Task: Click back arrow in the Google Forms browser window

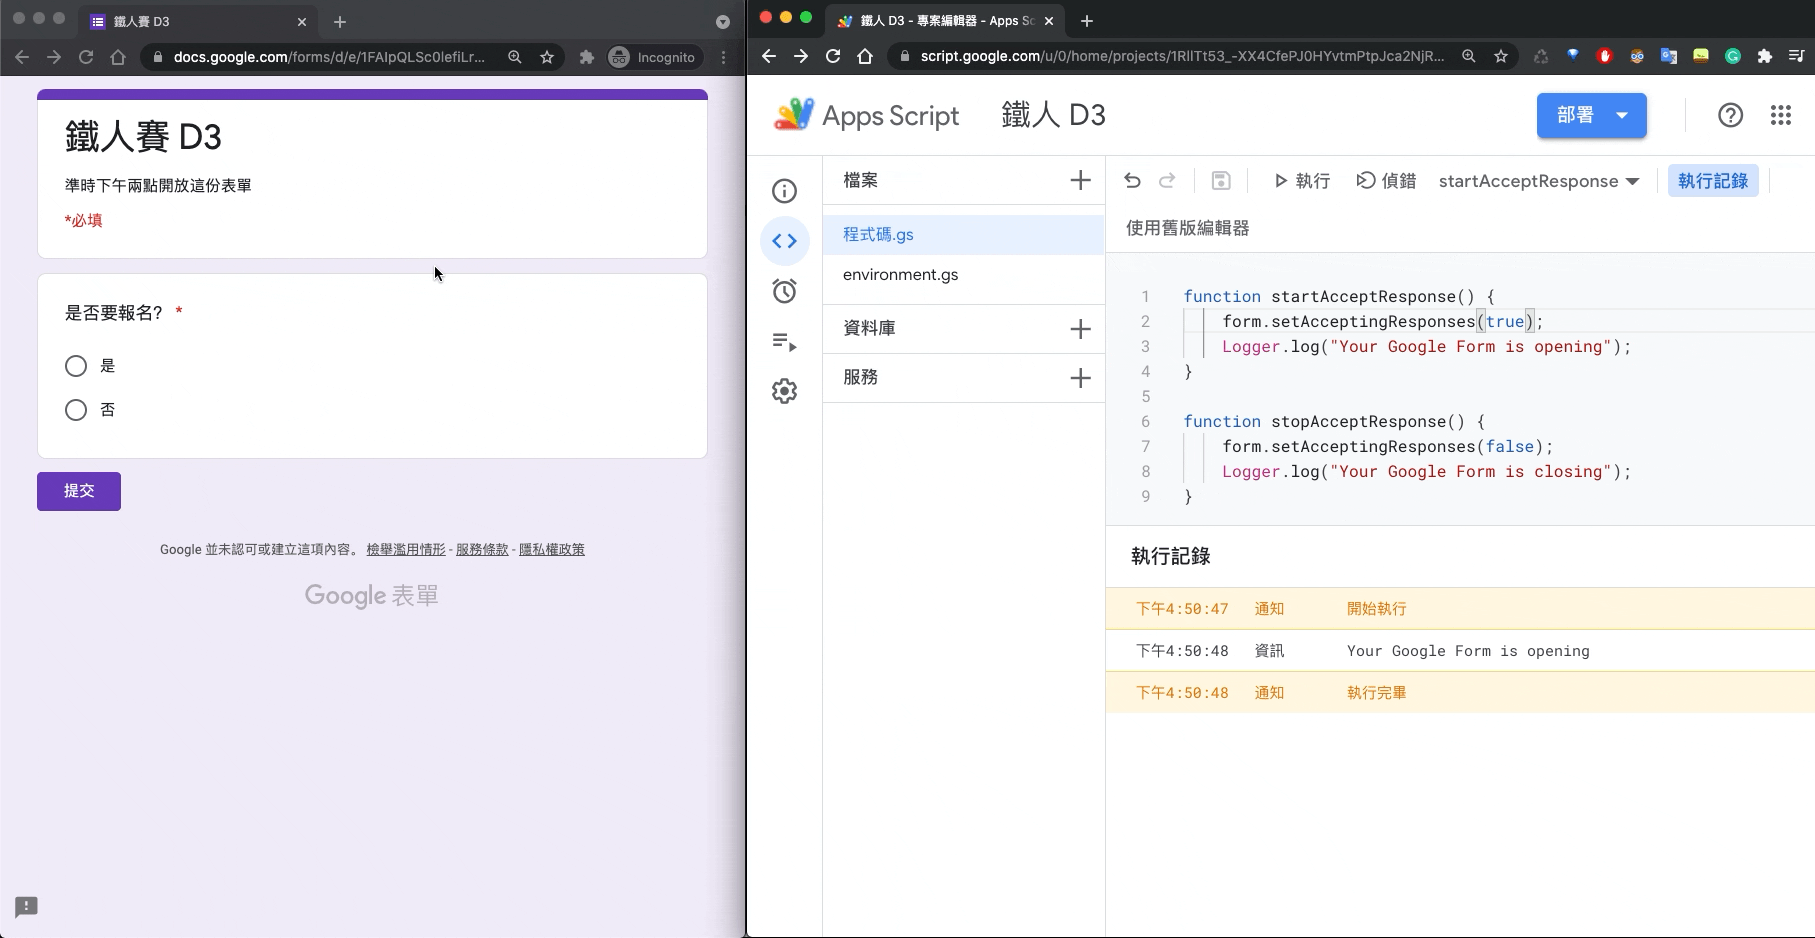Action: (x=22, y=57)
